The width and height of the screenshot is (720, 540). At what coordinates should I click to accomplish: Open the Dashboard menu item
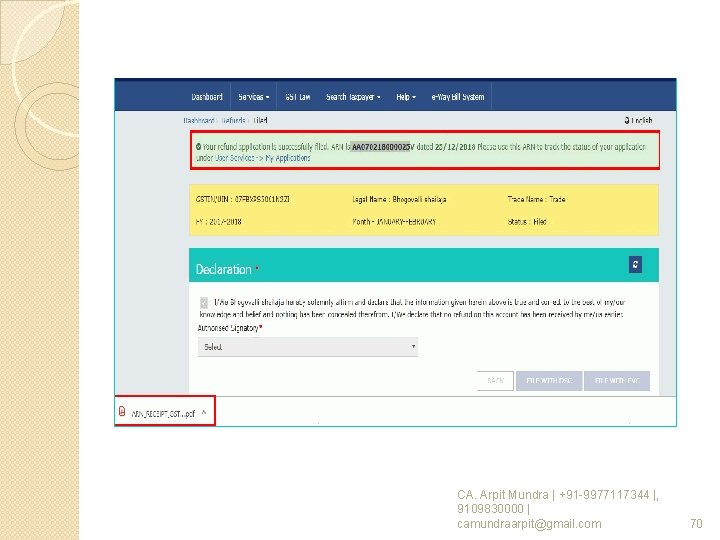[207, 97]
